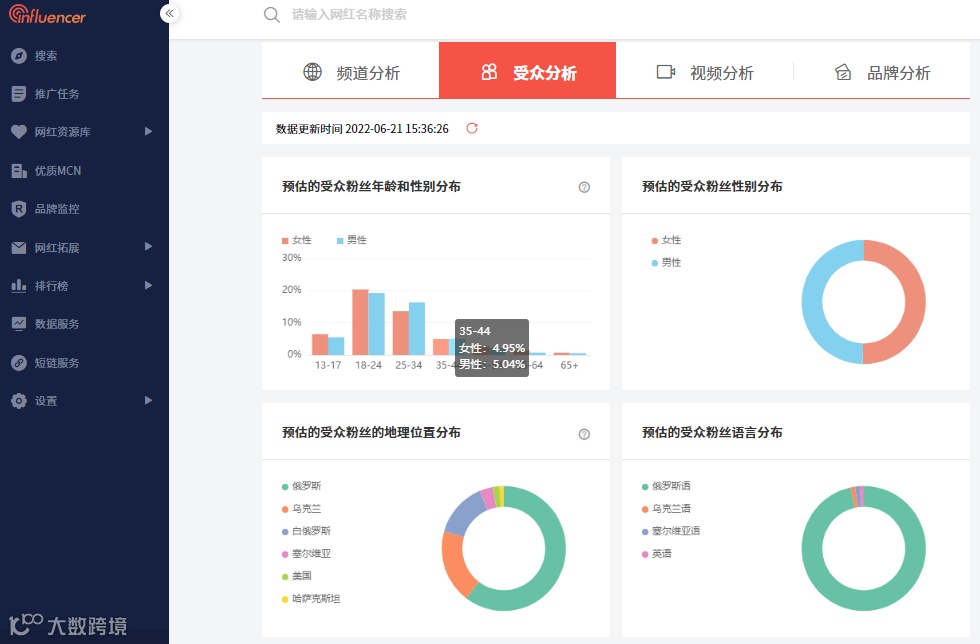This screenshot has height=644, width=980.
Task: Click the audience icon on 受众分析
Action: tap(489, 72)
